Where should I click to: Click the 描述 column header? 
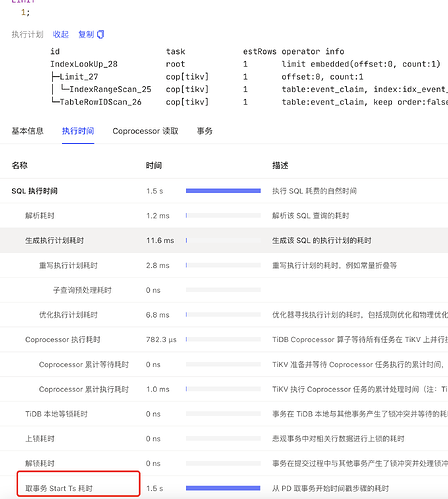click(280, 165)
